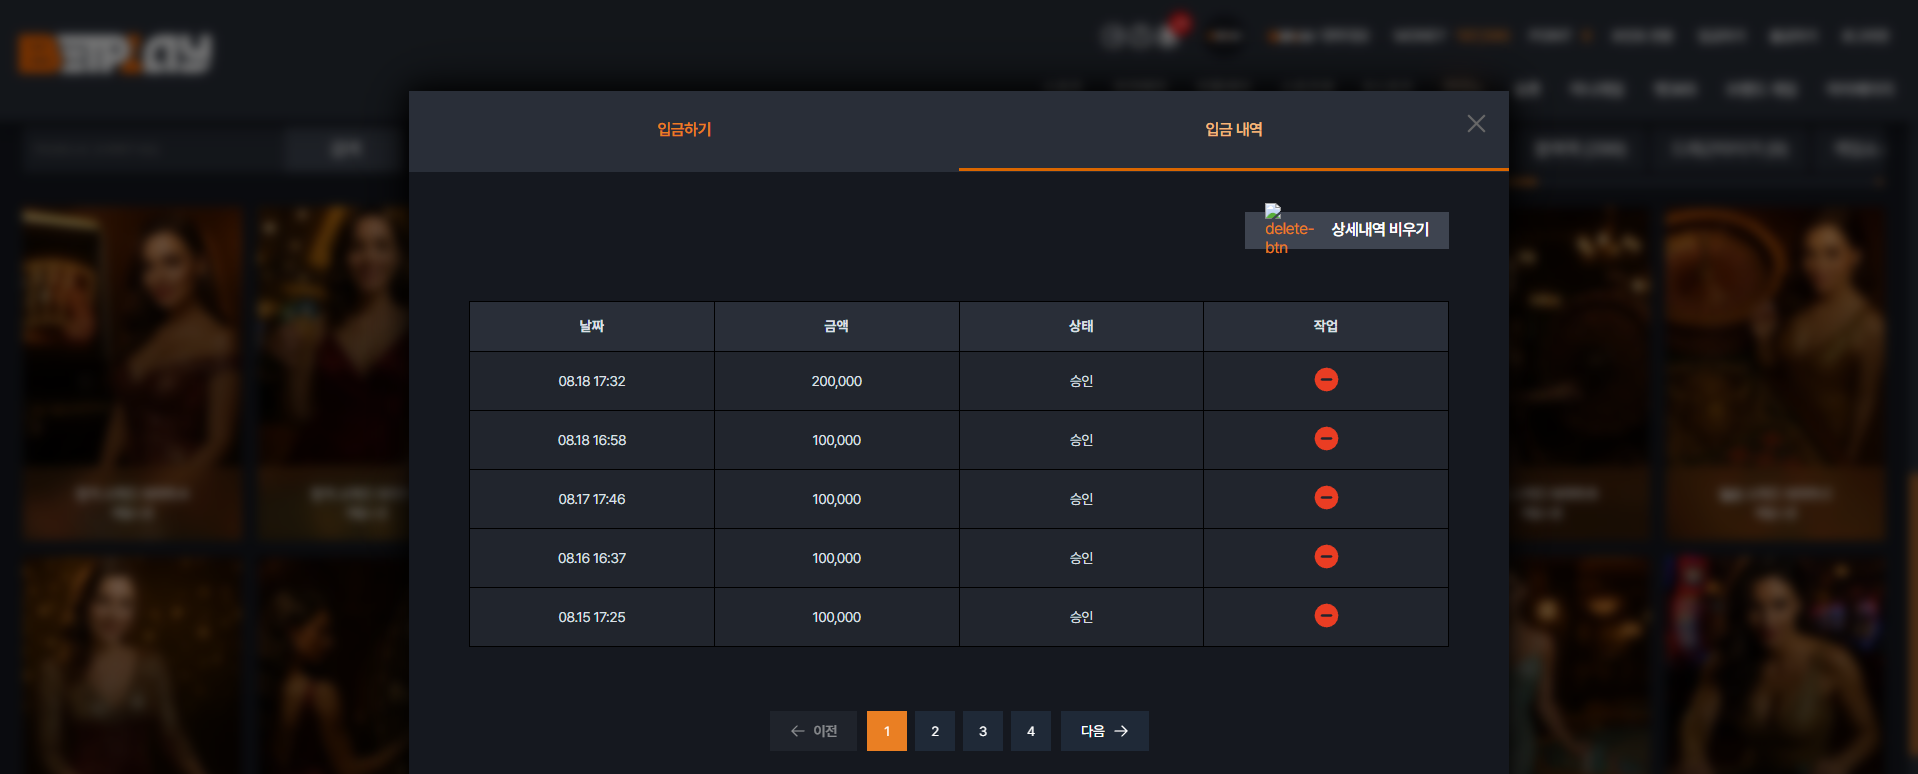Jump to page 4 of results

[x=1031, y=731]
